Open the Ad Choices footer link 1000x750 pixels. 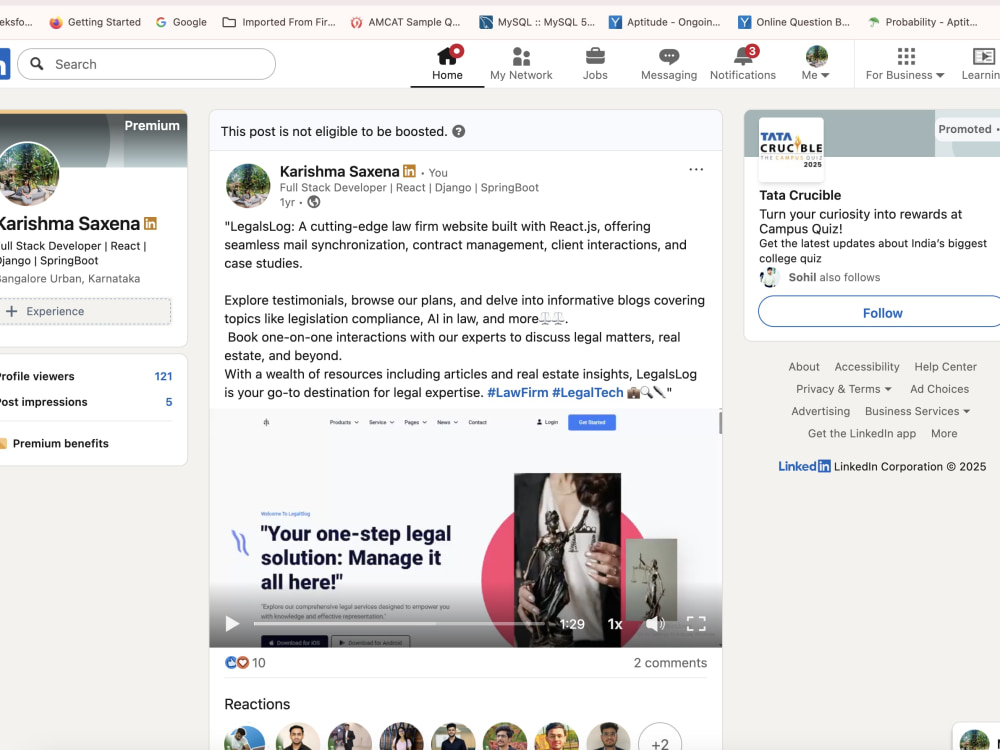click(939, 389)
